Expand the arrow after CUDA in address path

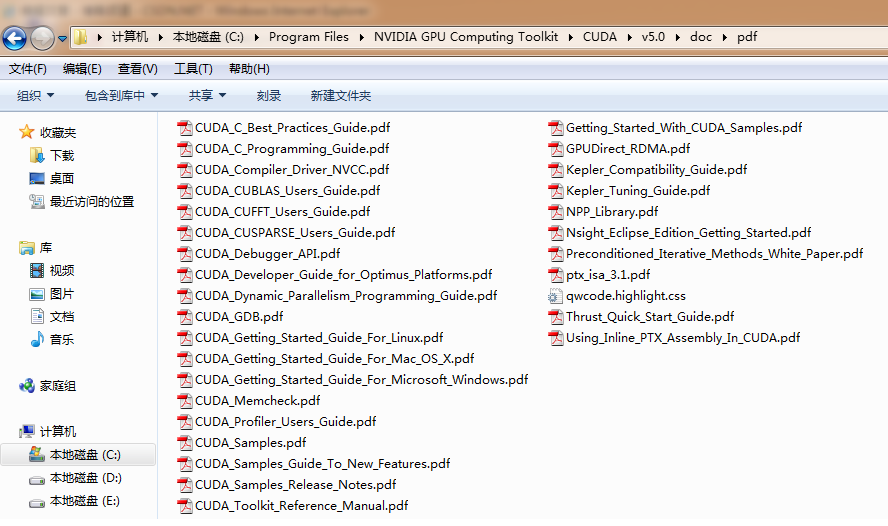pos(629,37)
